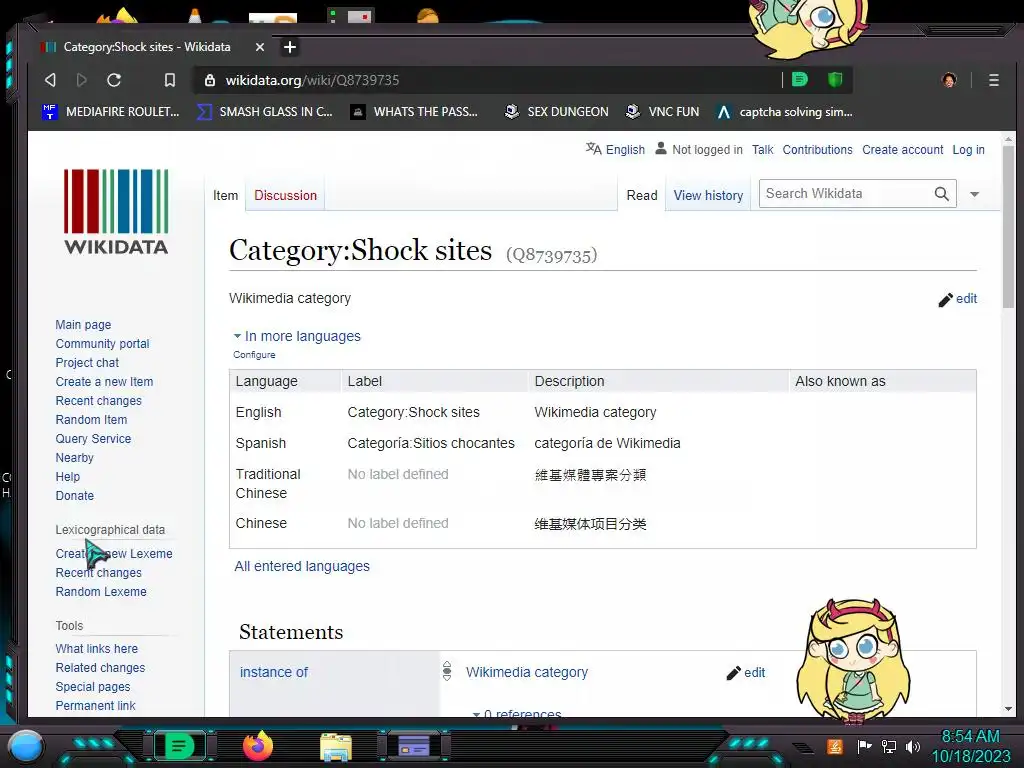Viewport: 1024px width, 768px height.
Task: Expand the 0 references toggle
Action: [x=517, y=714]
